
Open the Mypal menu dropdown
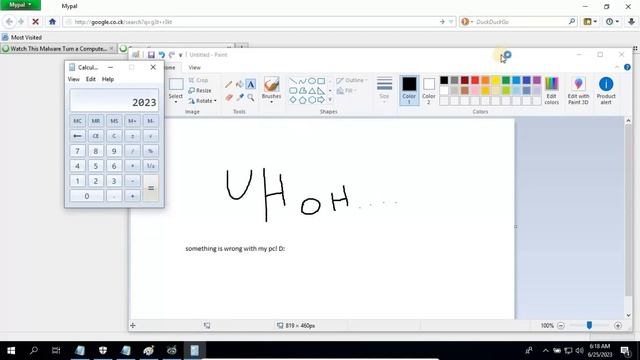click(20, 5)
